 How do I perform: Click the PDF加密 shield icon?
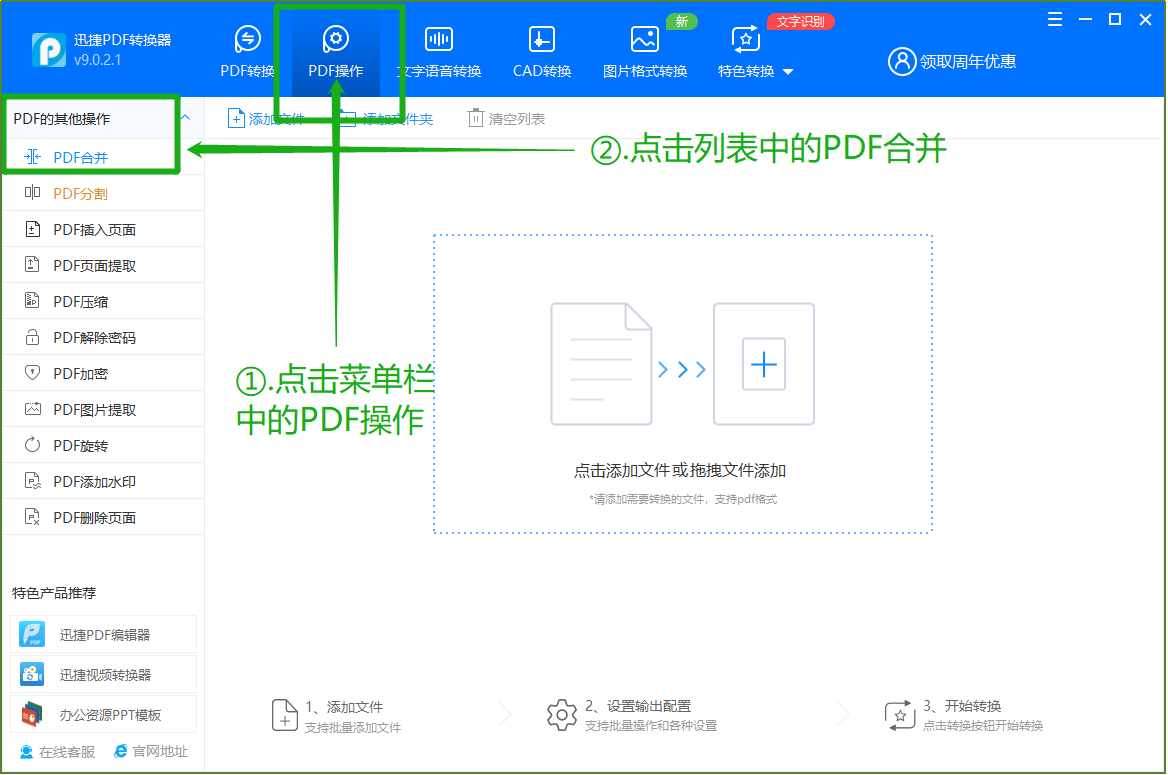tap(33, 374)
